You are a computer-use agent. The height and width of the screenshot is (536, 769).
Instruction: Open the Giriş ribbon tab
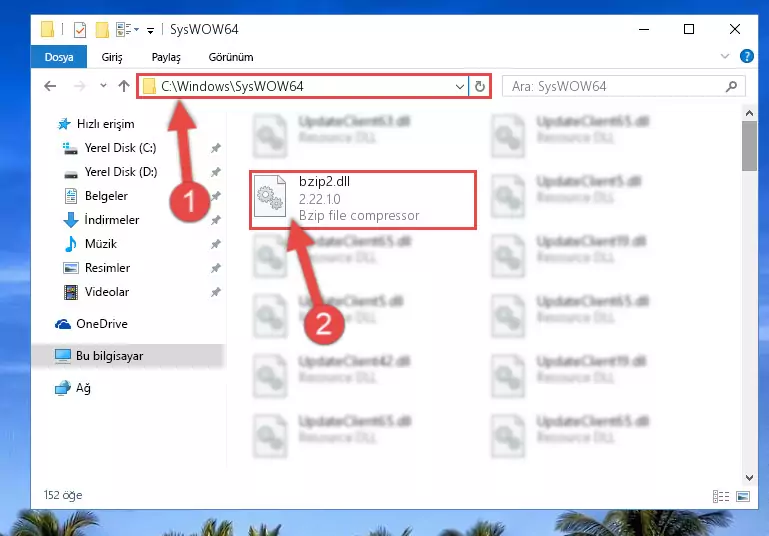[112, 57]
